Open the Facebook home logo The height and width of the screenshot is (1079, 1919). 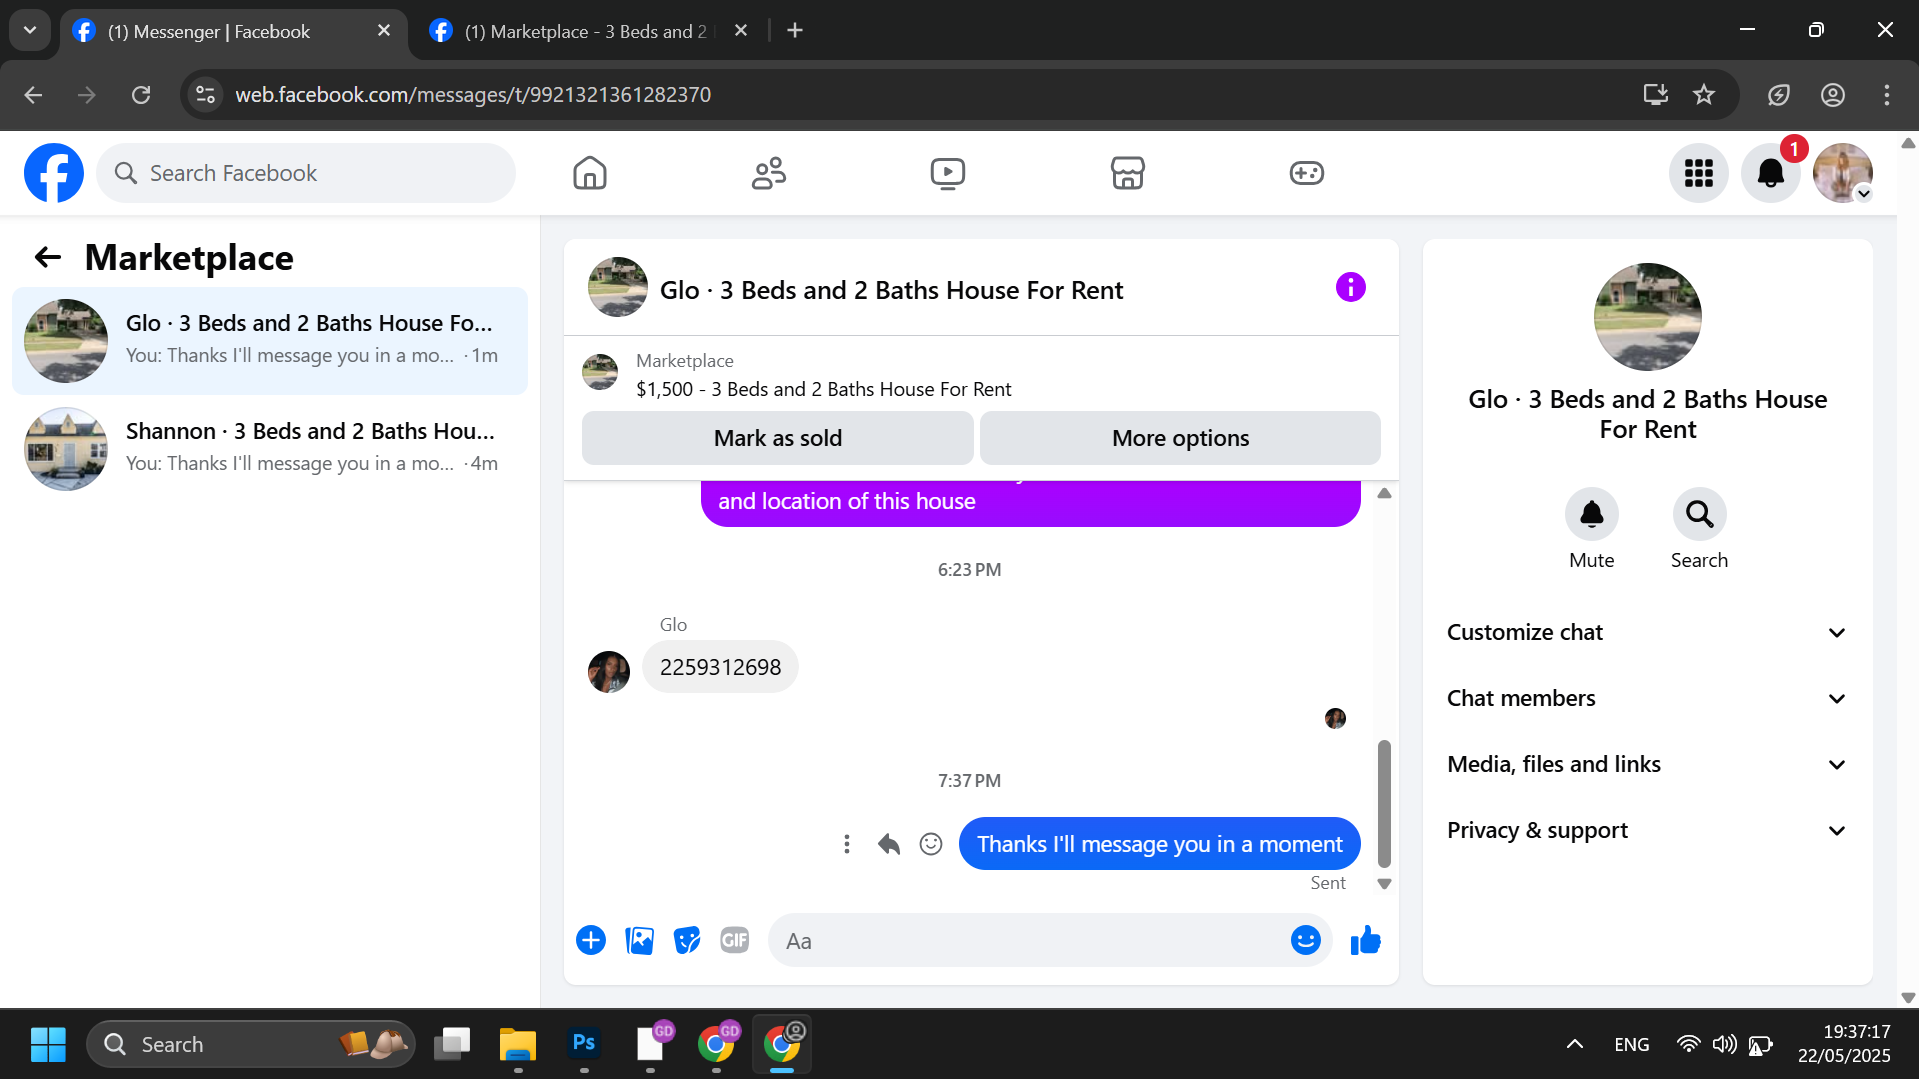54,173
